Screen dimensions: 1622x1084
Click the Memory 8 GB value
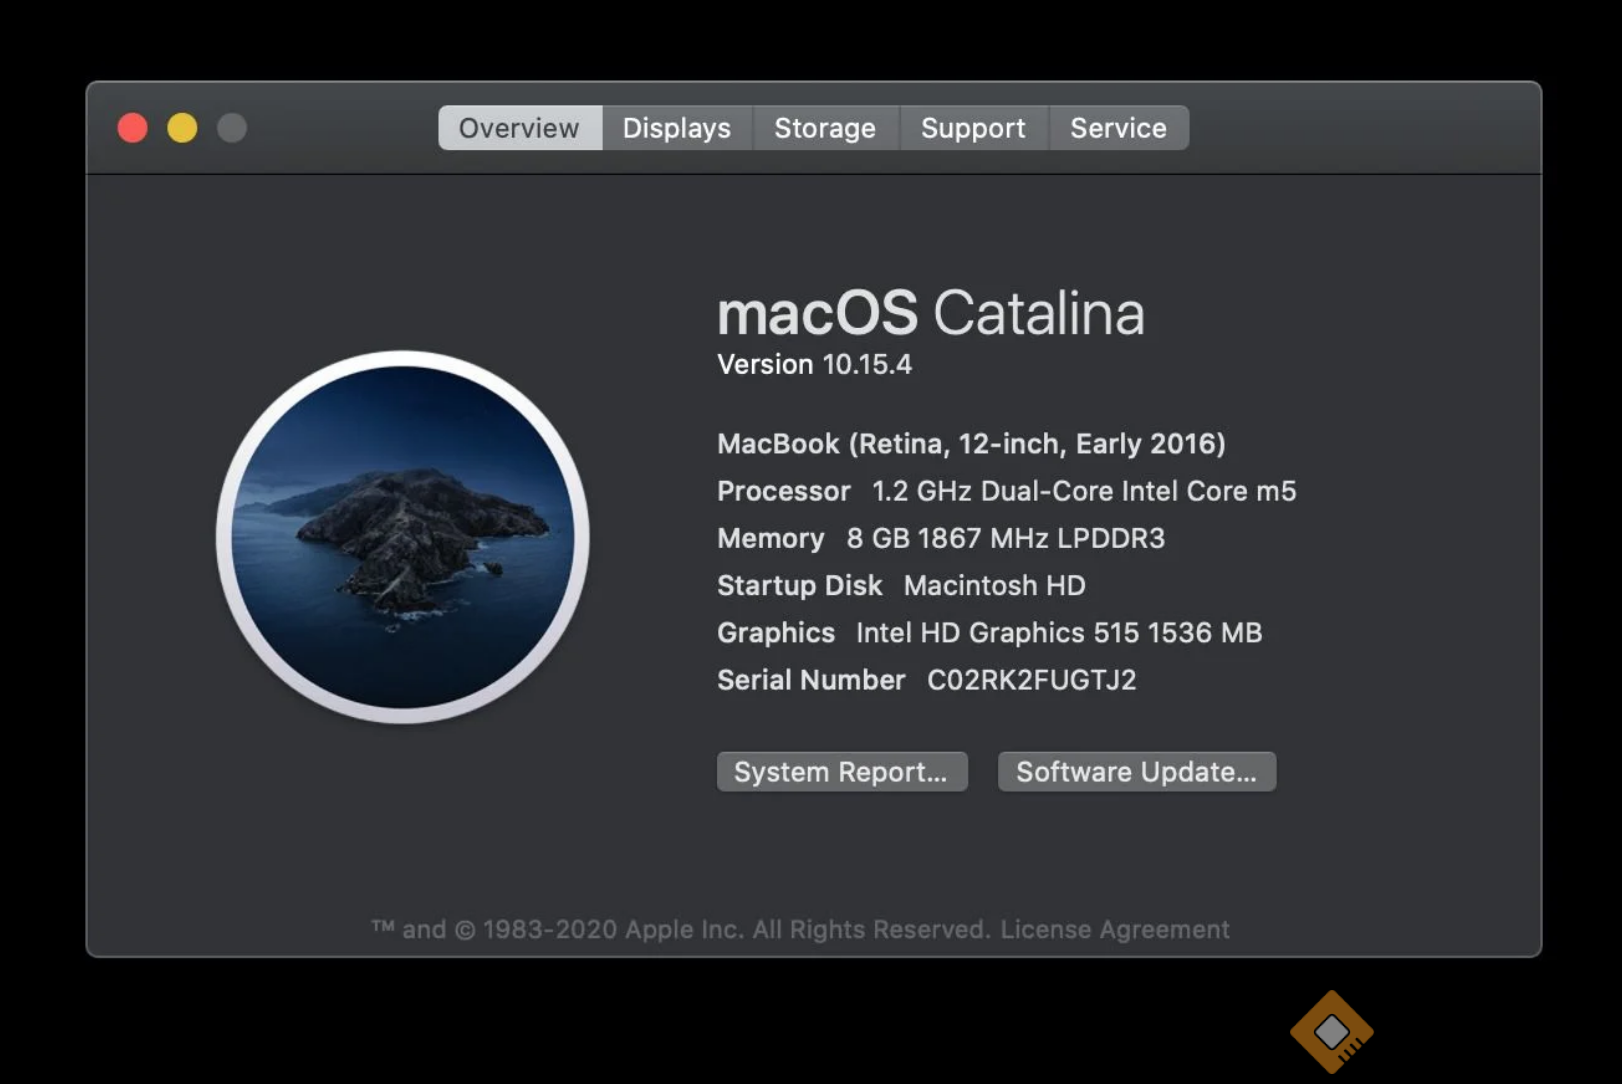click(1005, 538)
